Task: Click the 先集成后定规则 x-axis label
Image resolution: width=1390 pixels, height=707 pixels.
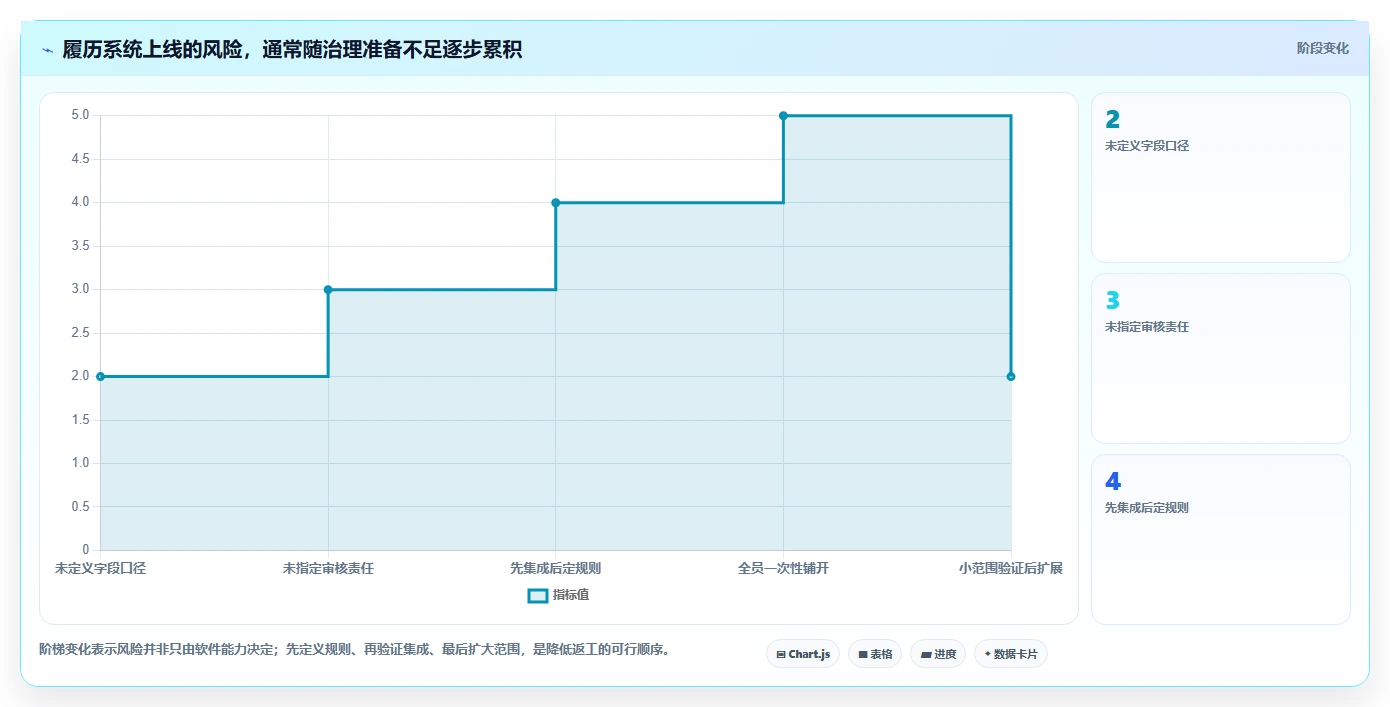Action: click(x=556, y=568)
